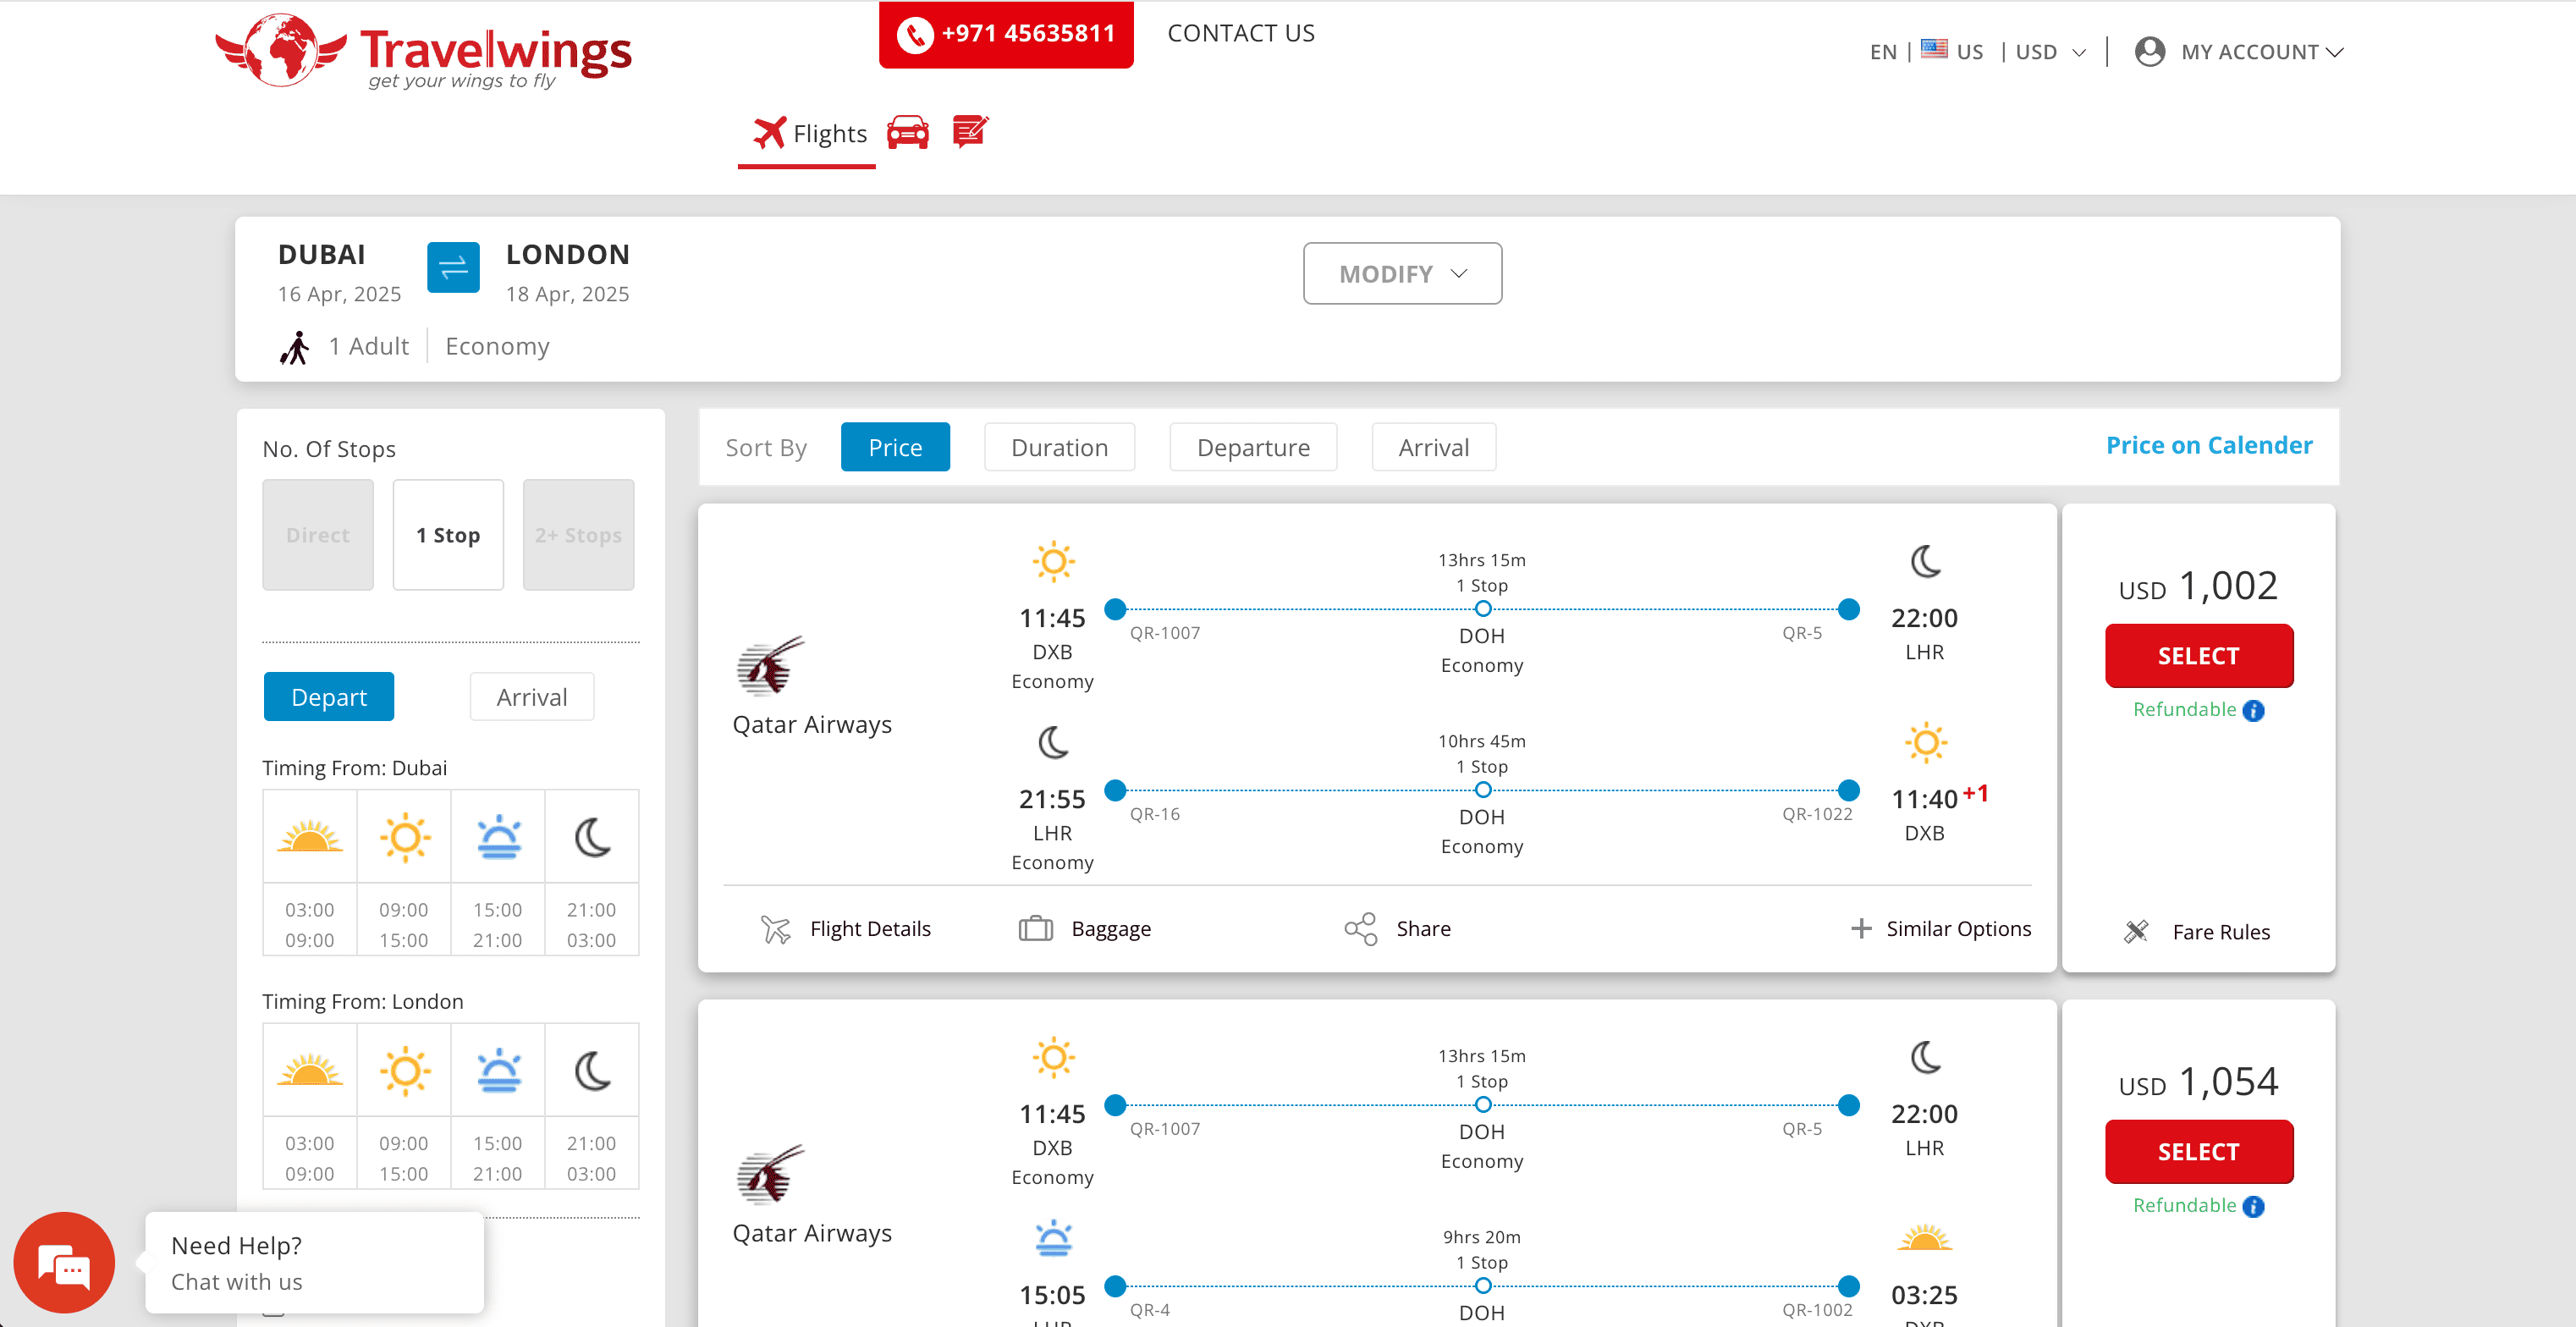Open the car rental icon tab

(907, 132)
